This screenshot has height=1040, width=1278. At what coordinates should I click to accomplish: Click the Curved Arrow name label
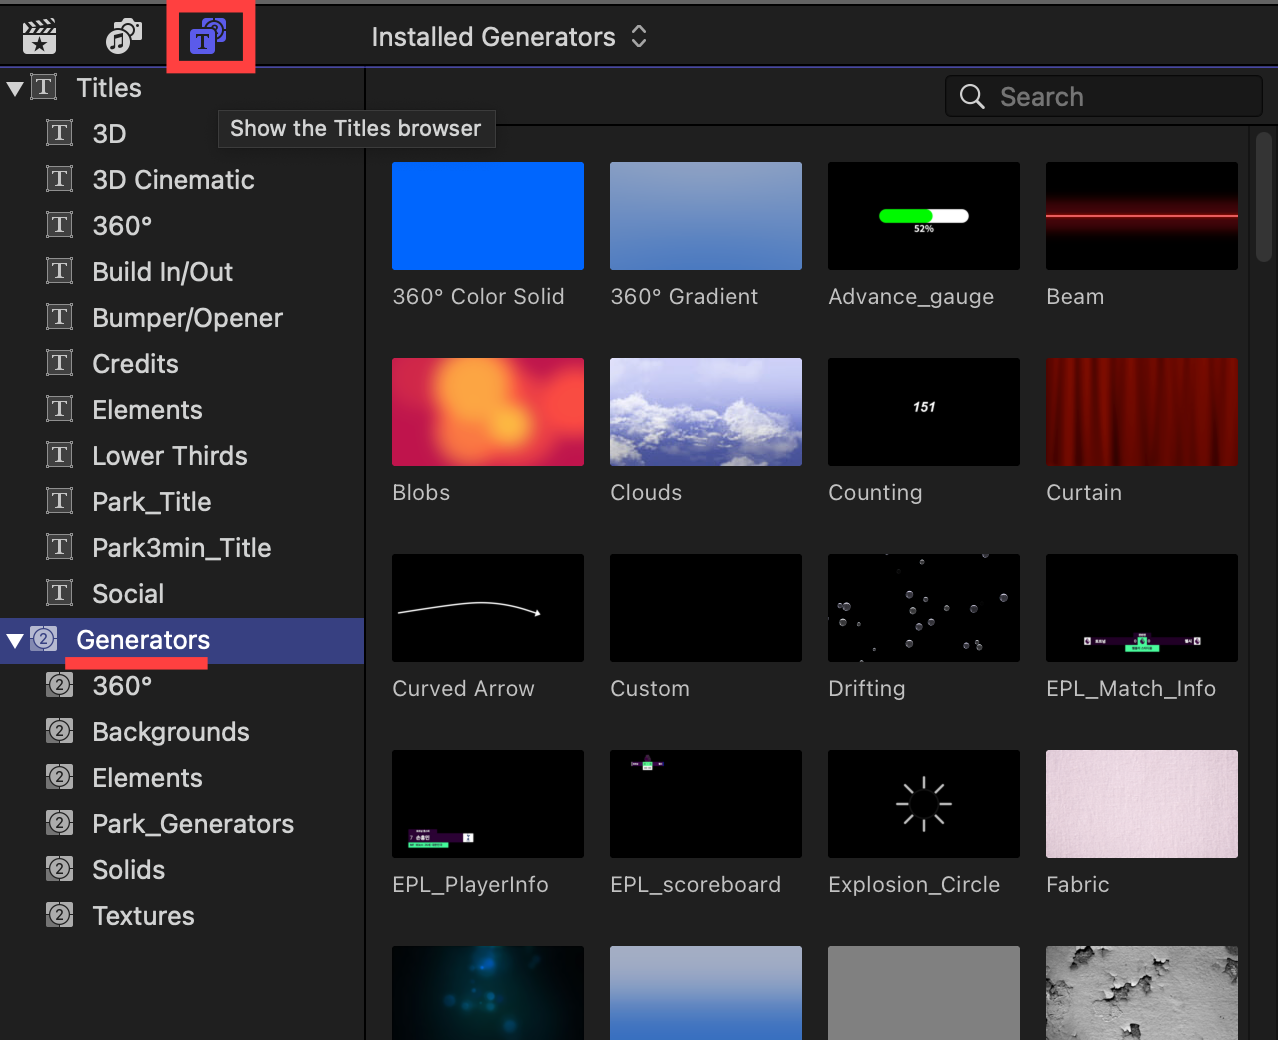click(463, 688)
